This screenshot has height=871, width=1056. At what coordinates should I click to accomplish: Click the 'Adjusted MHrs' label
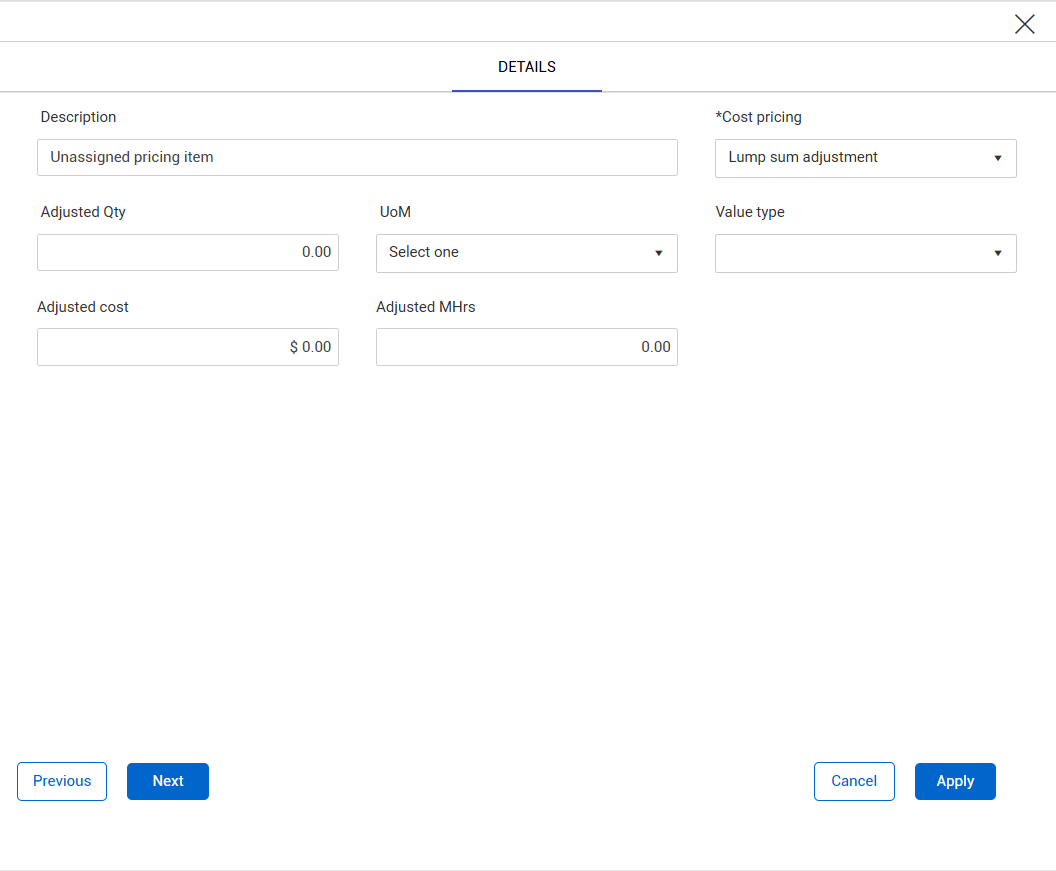[425, 307]
